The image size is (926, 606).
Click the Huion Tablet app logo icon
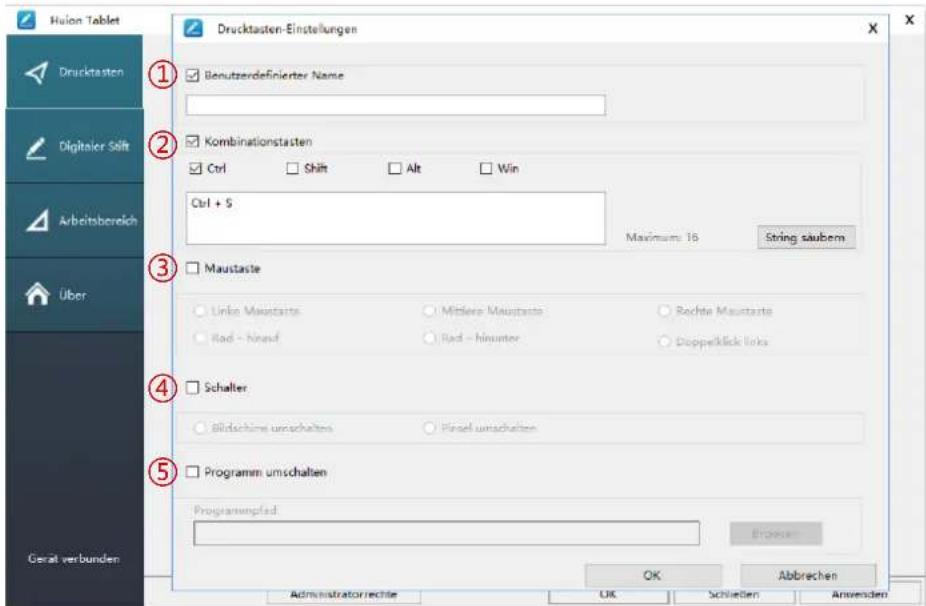pyautogui.click(x=27, y=20)
